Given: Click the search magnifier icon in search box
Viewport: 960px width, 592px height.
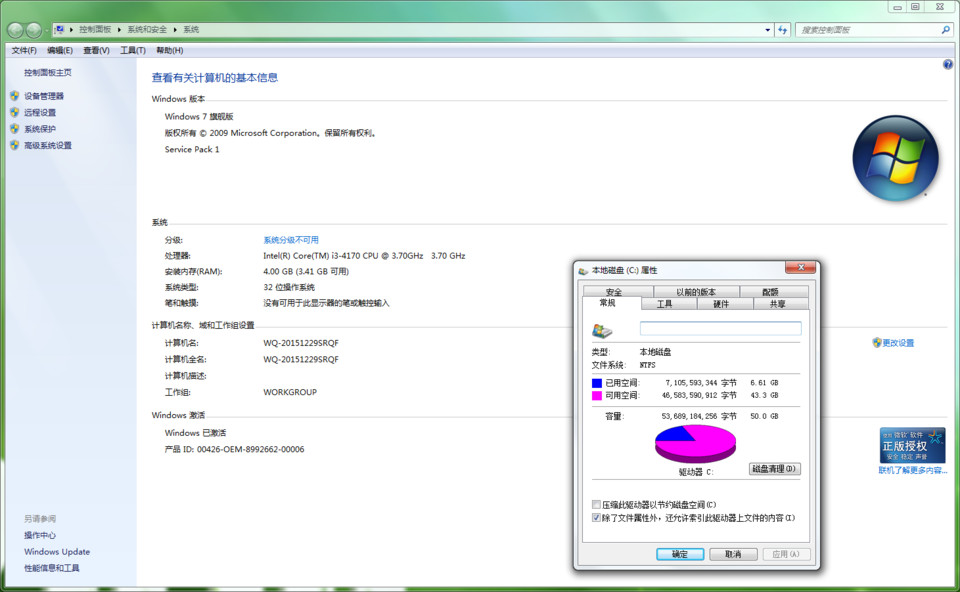Looking at the screenshot, I should tap(945, 30).
